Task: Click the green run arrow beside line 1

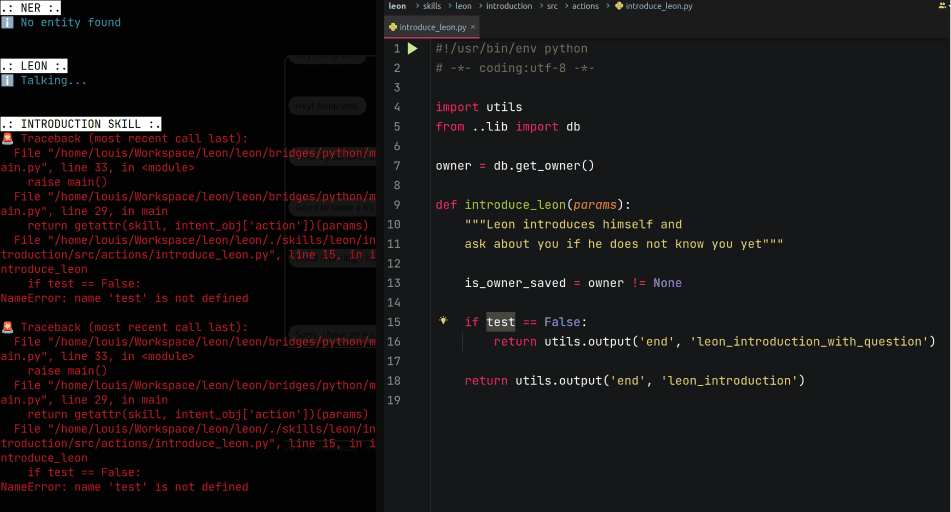Action: click(412, 49)
